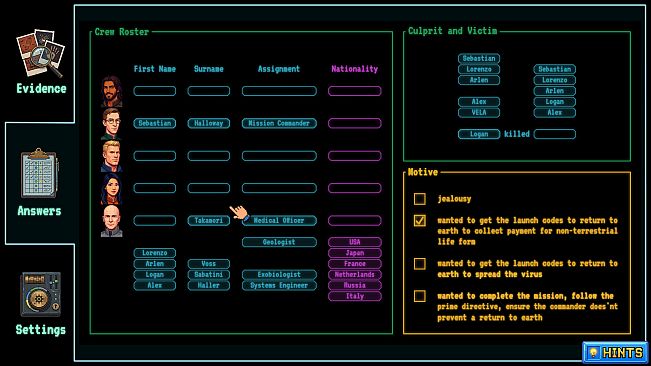Click the HINTS lightbulb button
Image resolution: width=651 pixels, height=366 pixels.
pyautogui.click(x=615, y=353)
